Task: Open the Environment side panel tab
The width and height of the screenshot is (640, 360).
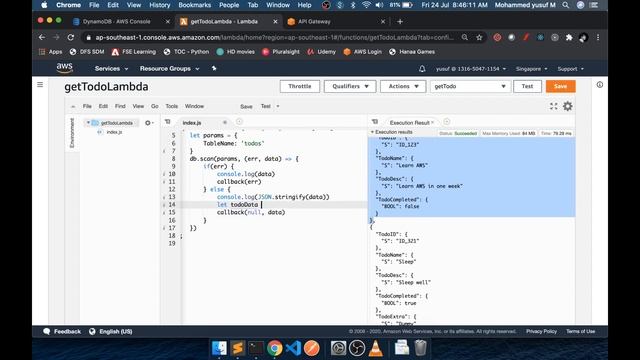Action: pyautogui.click(x=72, y=133)
